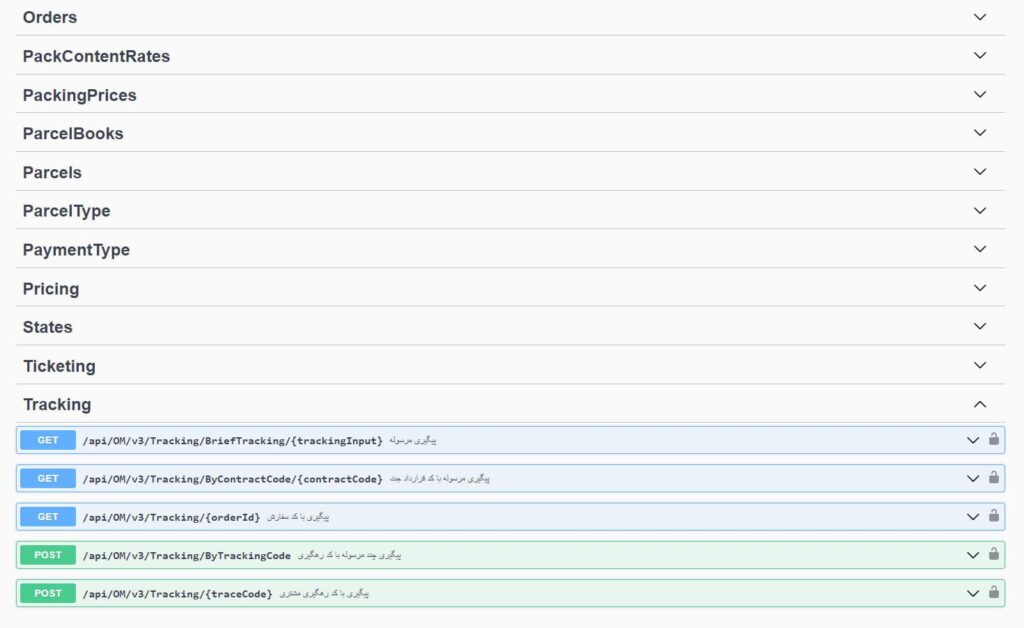The image size is (1024, 628).
Task: Click lock icon on ByTrackingCode endpoint
Action: coord(993,554)
